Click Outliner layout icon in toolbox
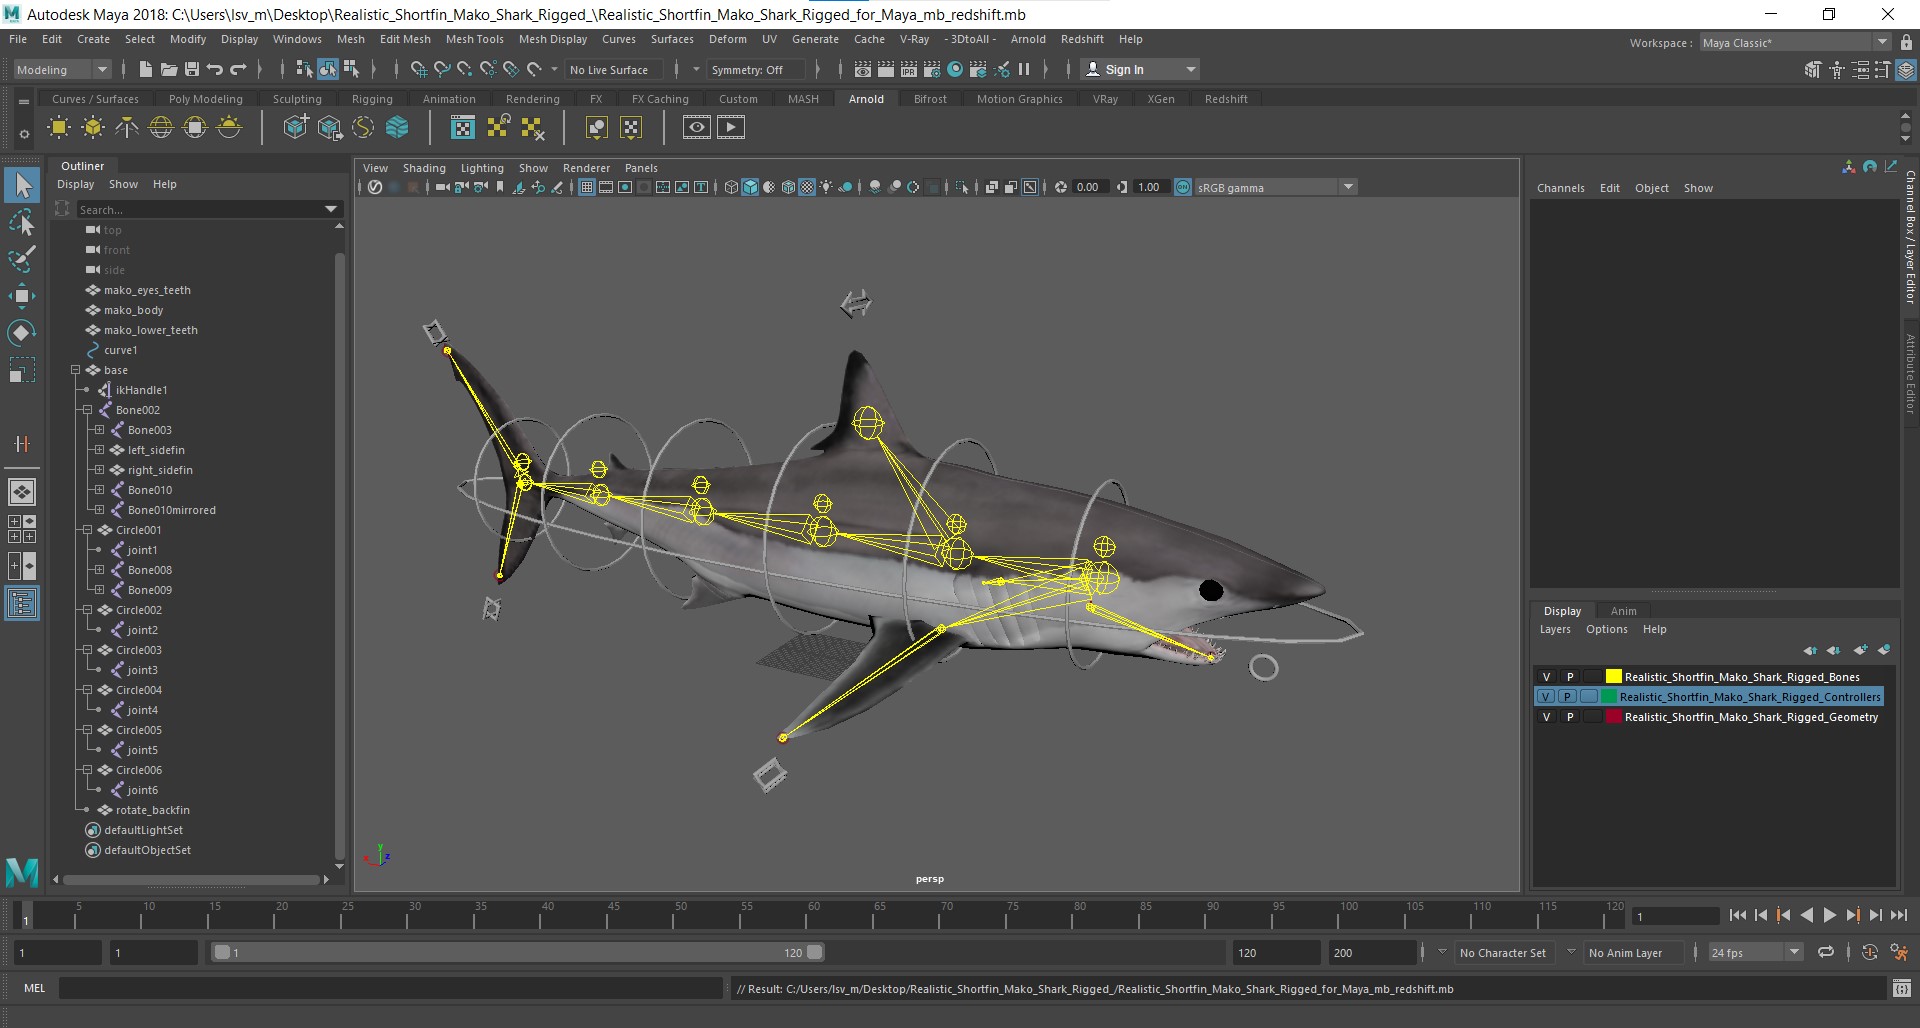 coord(22,603)
